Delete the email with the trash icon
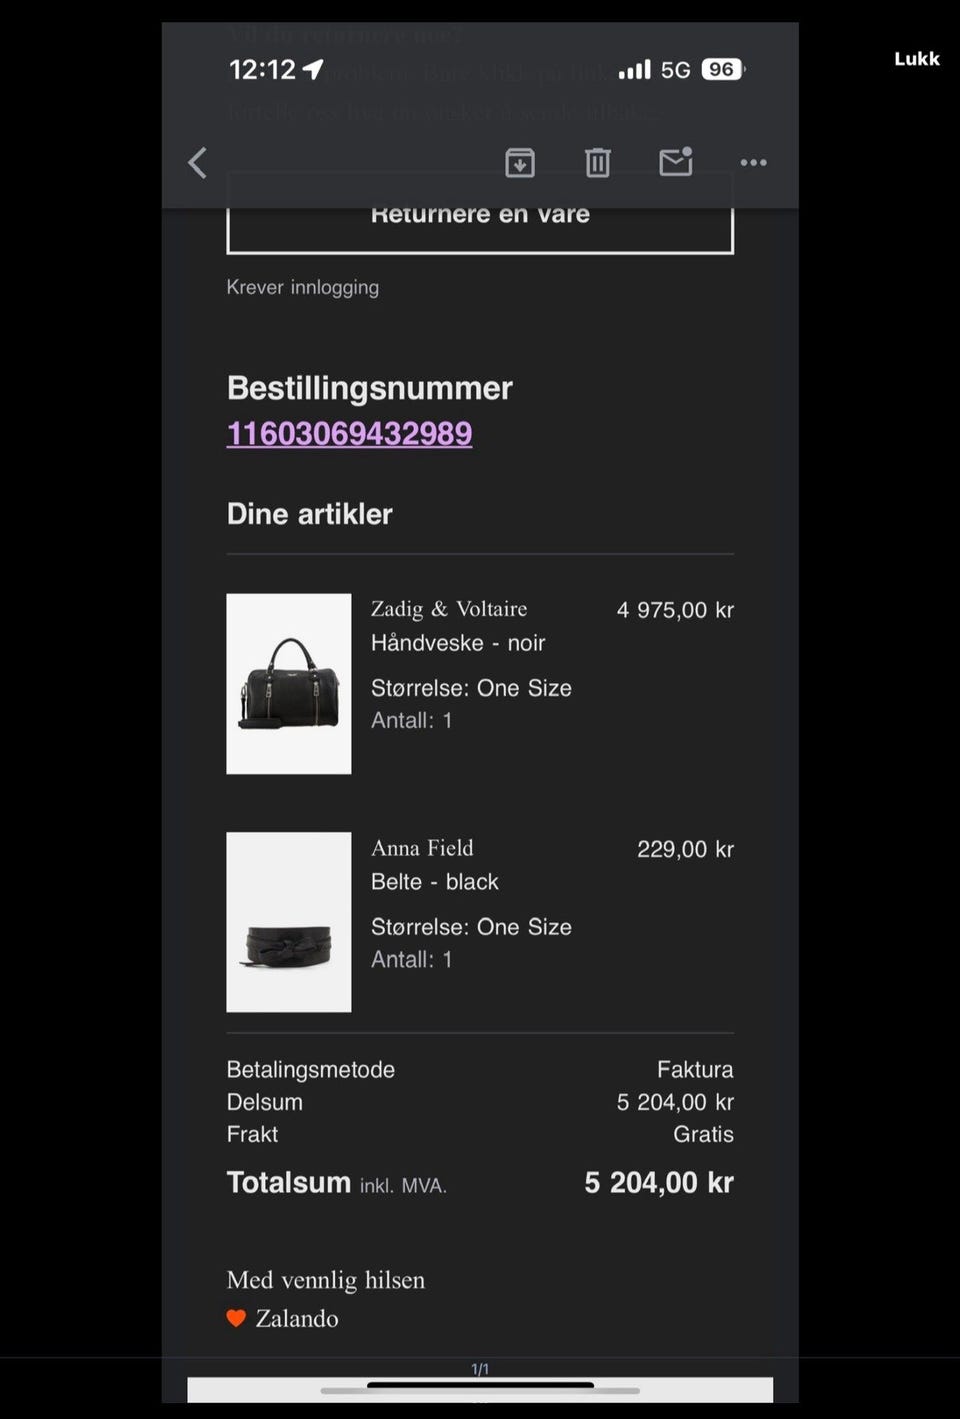 click(598, 162)
